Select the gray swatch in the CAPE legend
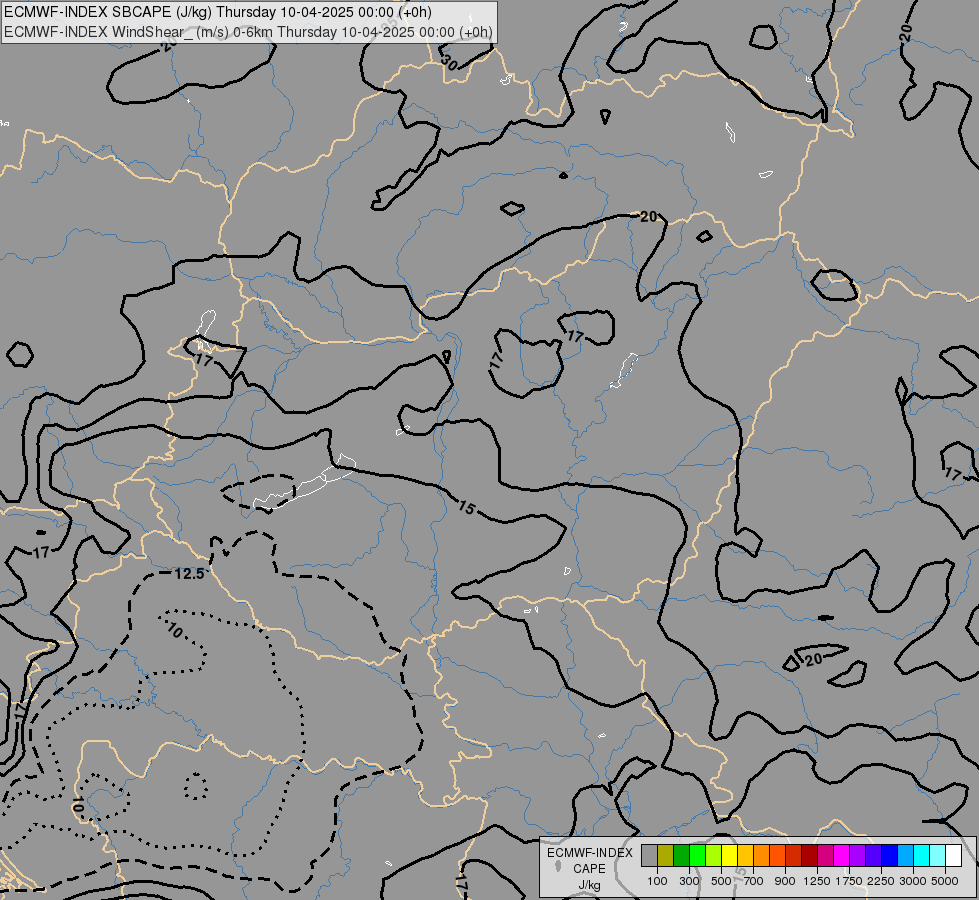979x900 pixels. point(649,856)
